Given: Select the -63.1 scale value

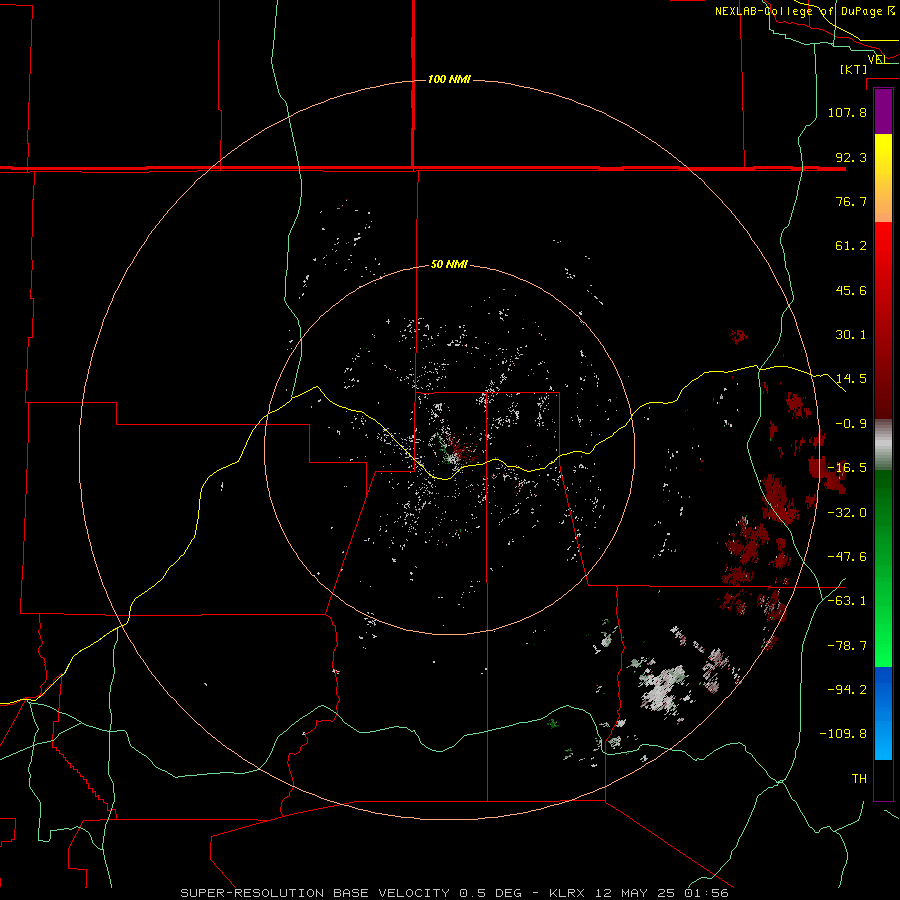Looking at the screenshot, I should click(x=847, y=601).
